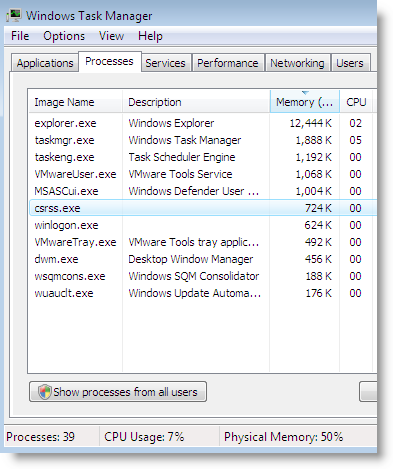Open the File menu
This screenshot has height=469, width=393.
click(x=20, y=36)
